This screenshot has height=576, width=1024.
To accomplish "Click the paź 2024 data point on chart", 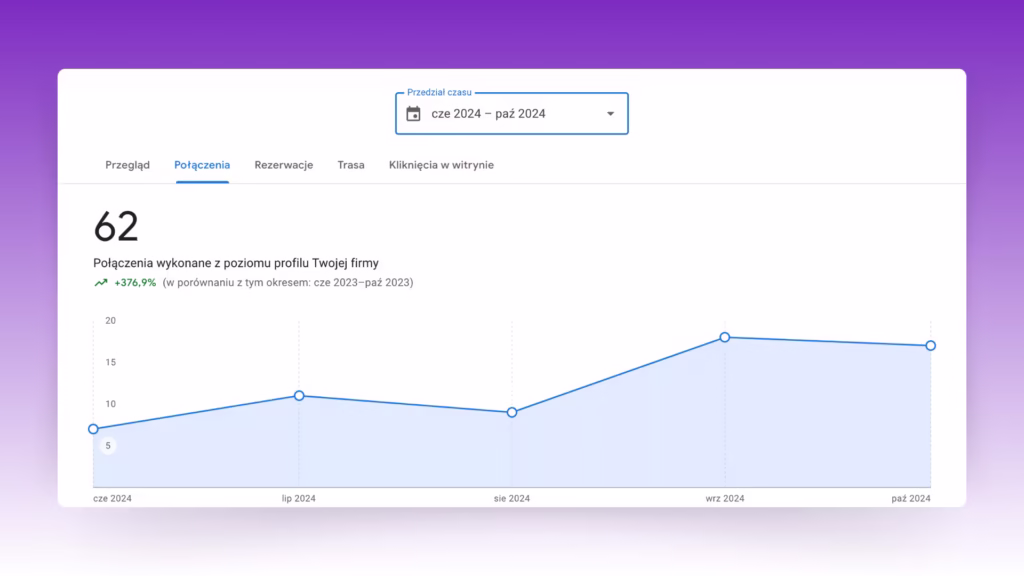I will tap(931, 345).
